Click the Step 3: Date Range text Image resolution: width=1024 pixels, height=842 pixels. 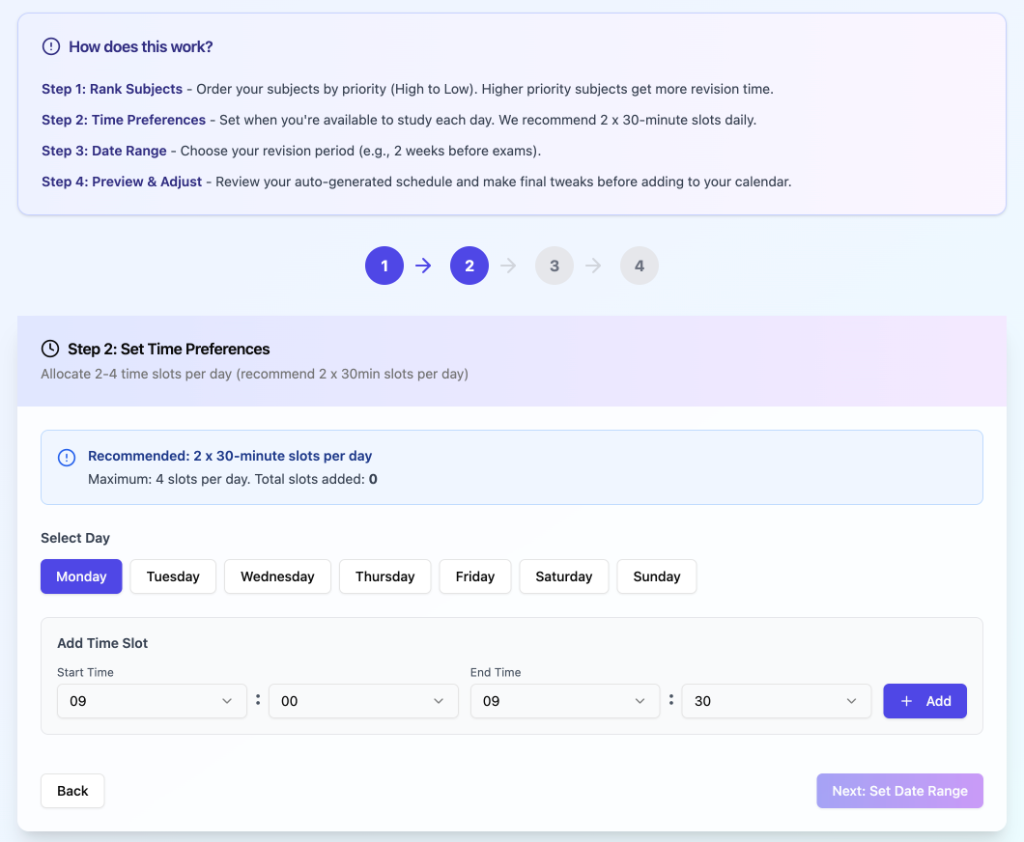point(104,150)
